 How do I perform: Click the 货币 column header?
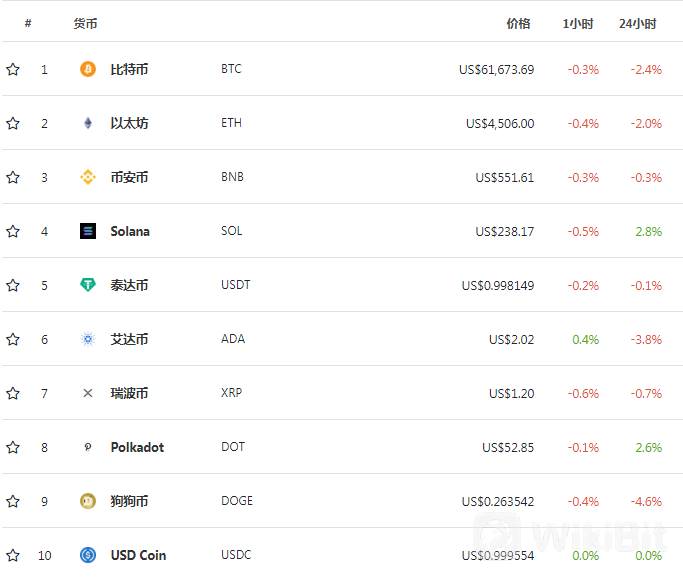click(x=85, y=24)
